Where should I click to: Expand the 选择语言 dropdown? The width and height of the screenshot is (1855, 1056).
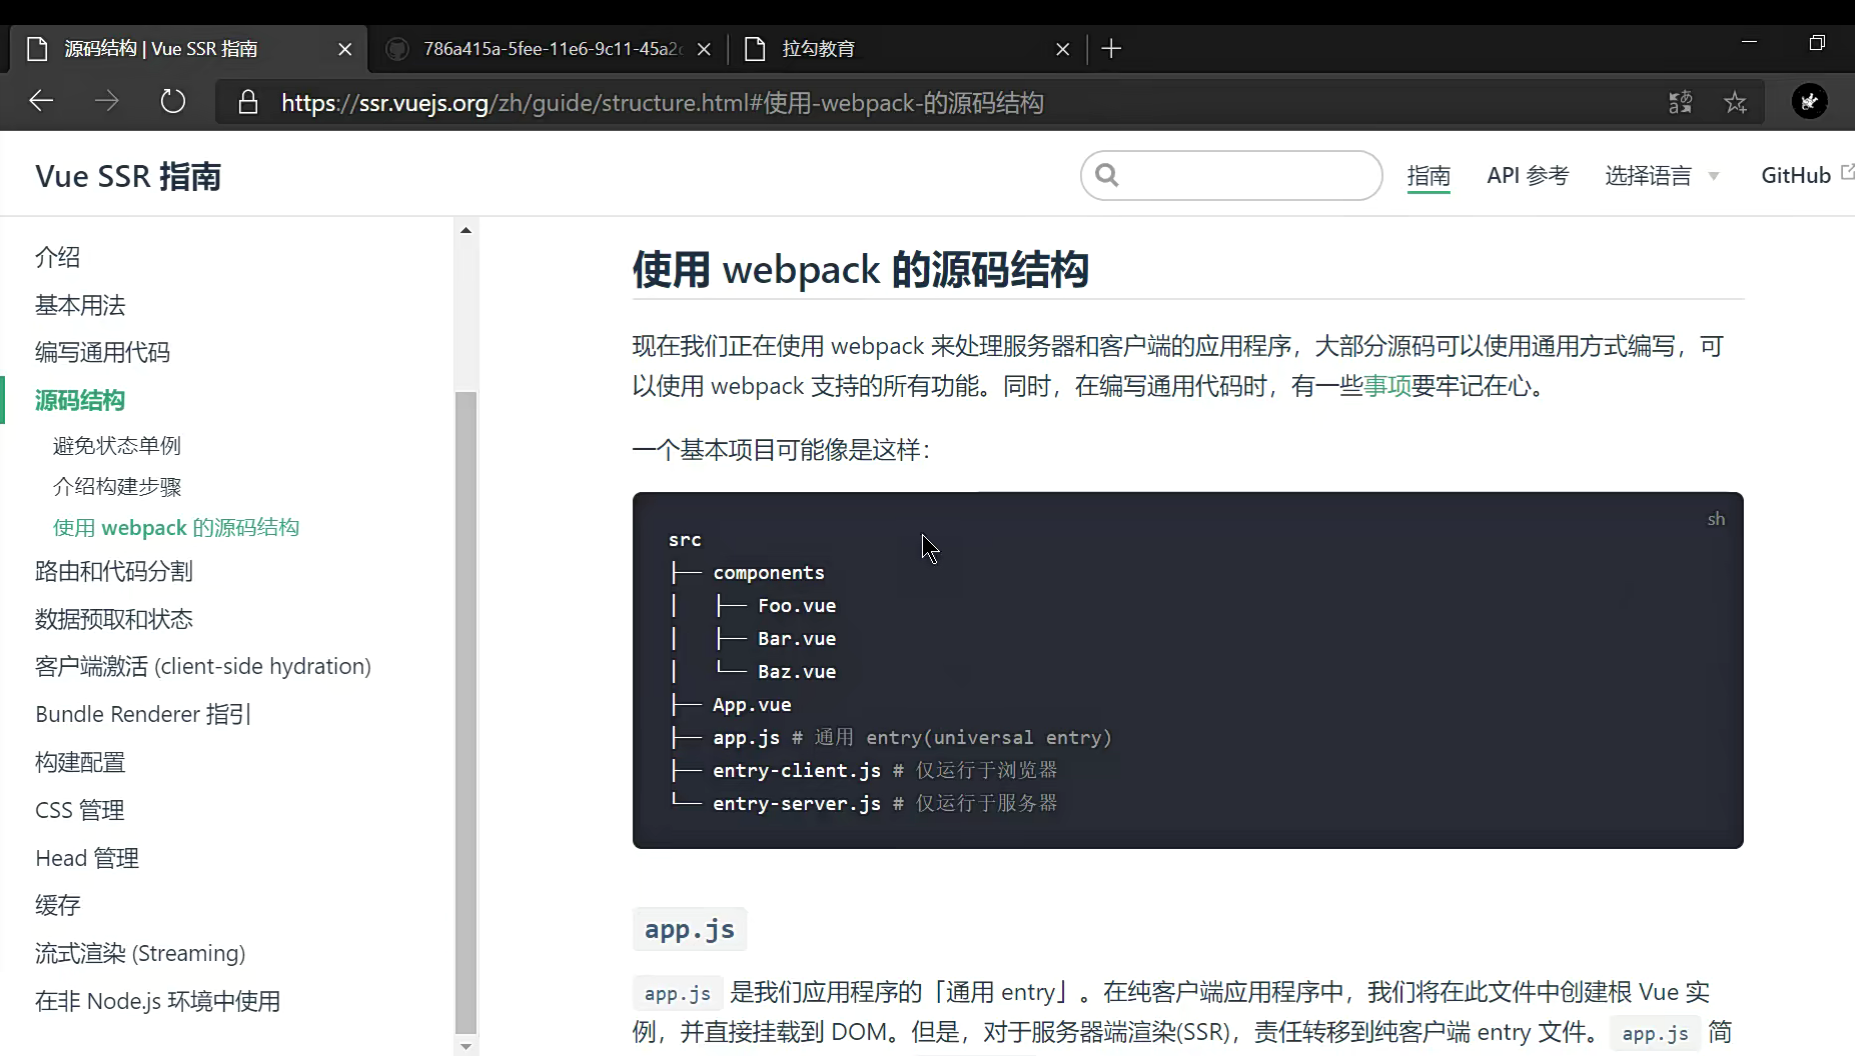[x=1661, y=176]
